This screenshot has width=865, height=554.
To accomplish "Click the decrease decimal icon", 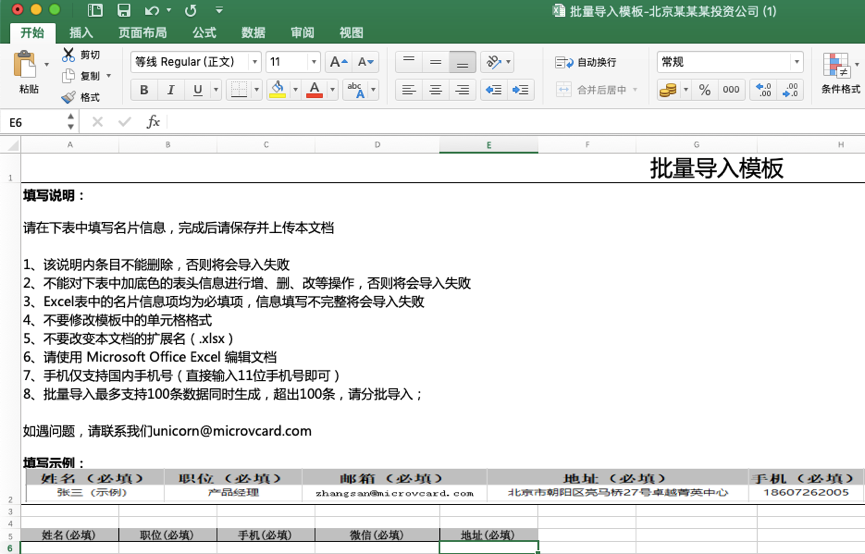I will click(x=790, y=89).
